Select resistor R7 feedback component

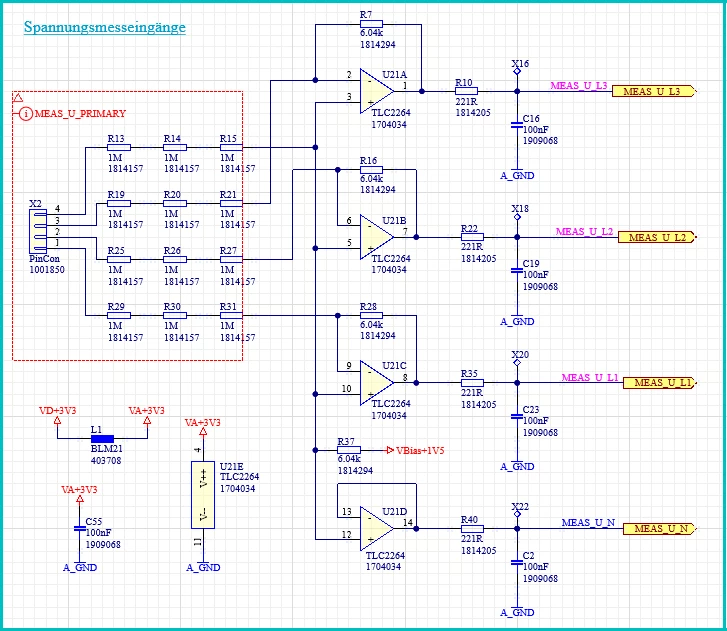click(371, 24)
